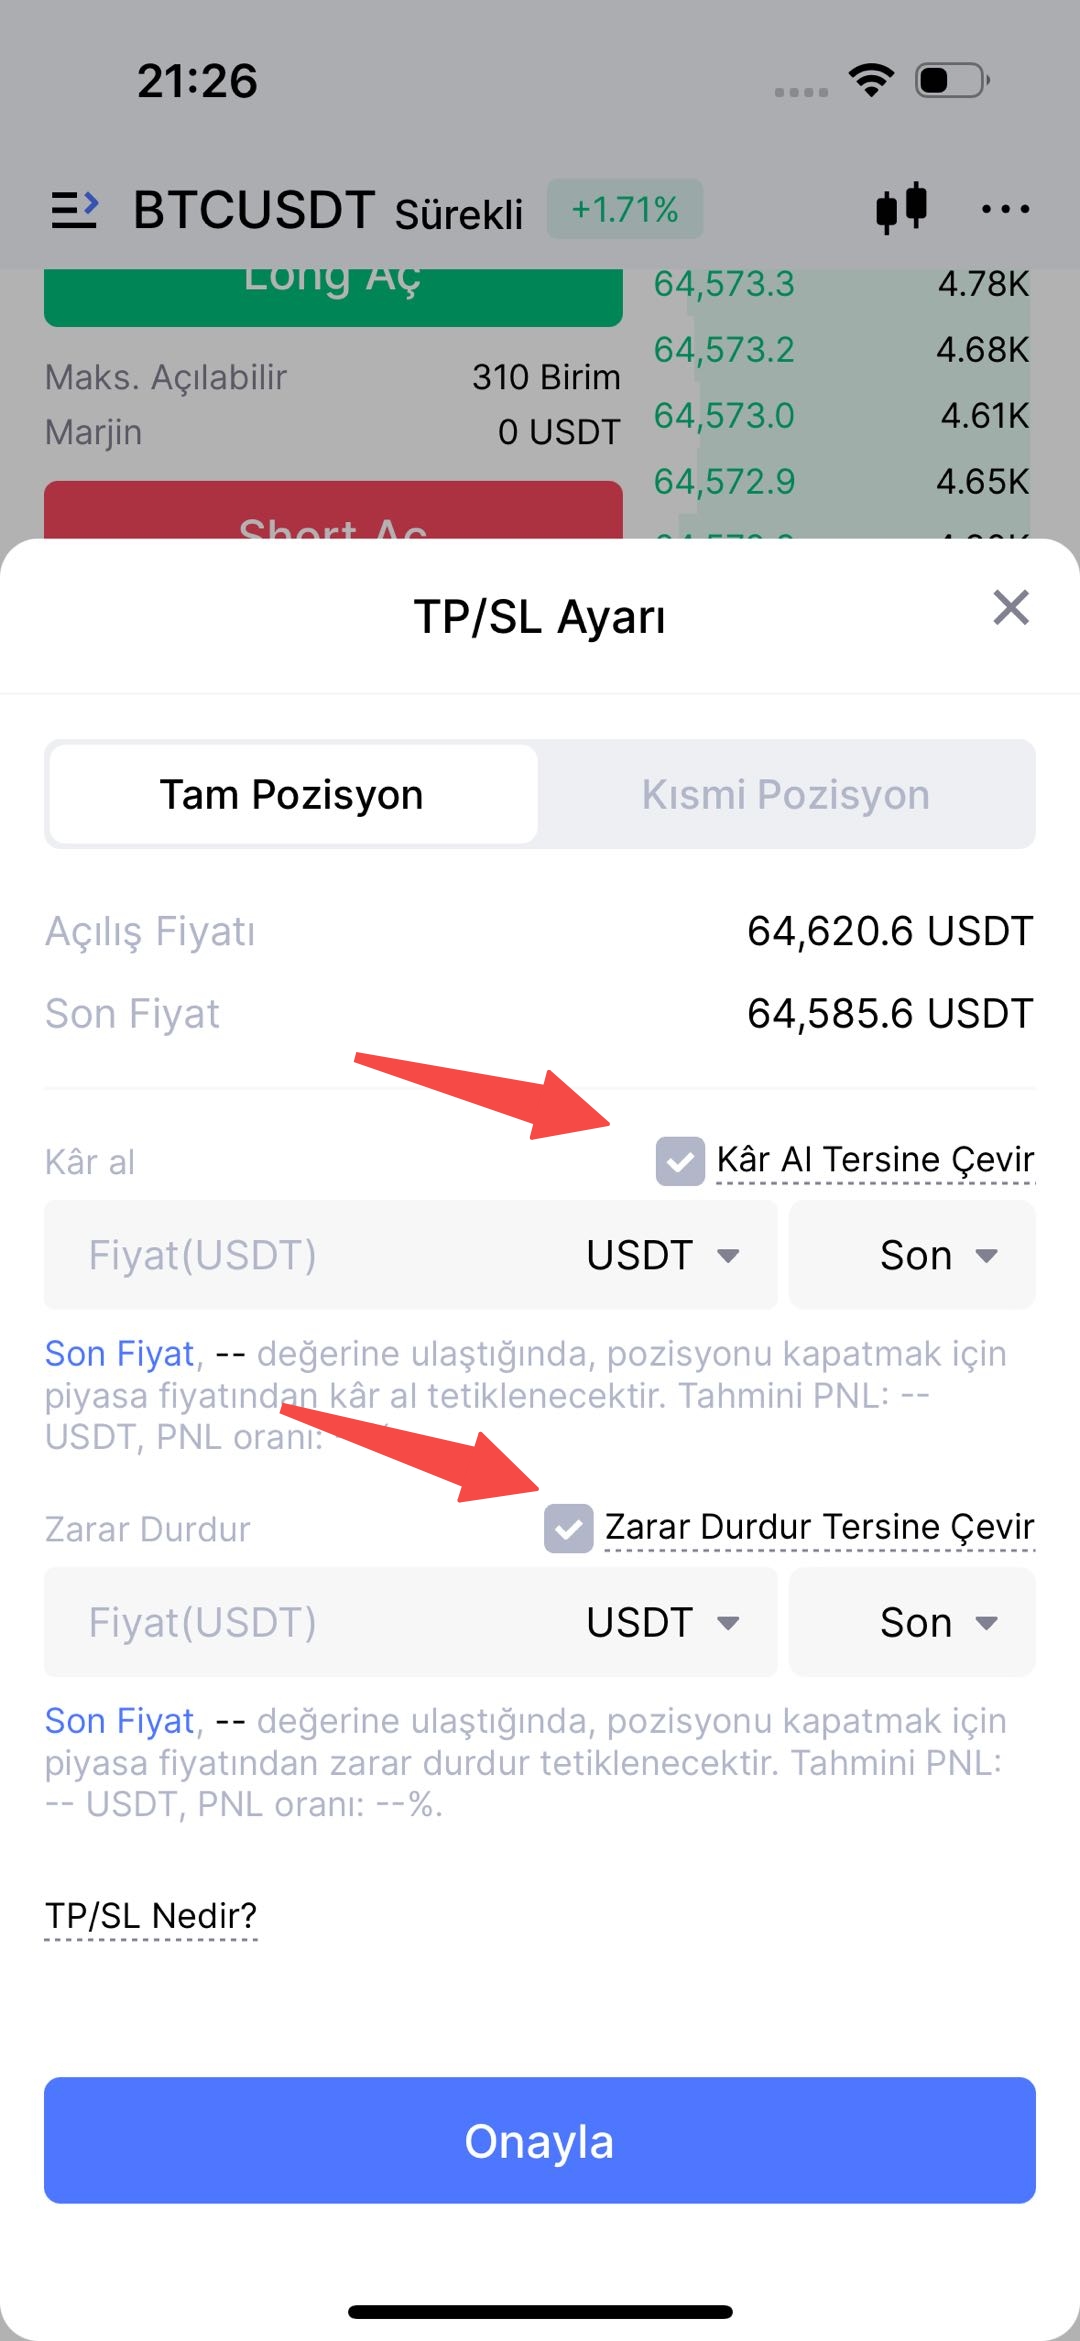Open the candlestick chart icon
This screenshot has height=2341, width=1080.
pyautogui.click(x=901, y=208)
